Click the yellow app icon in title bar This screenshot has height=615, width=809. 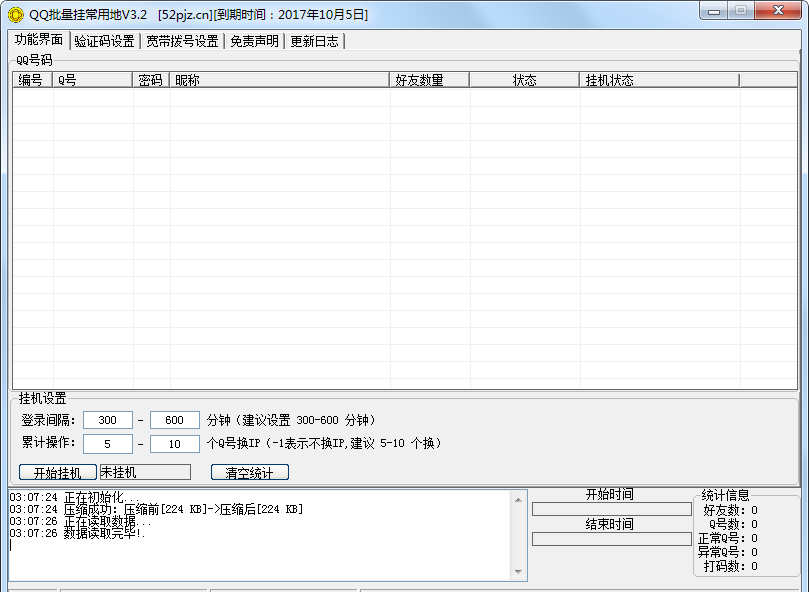point(15,14)
